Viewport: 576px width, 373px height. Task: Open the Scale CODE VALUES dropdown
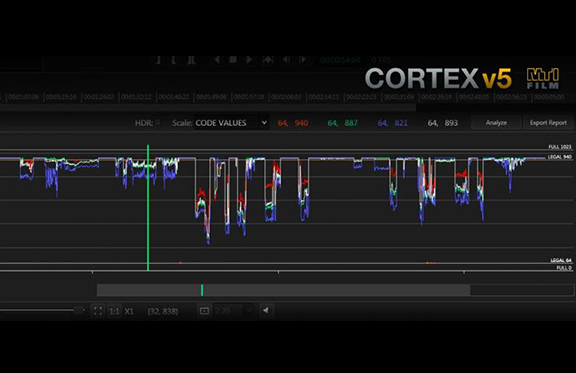[x=231, y=123]
